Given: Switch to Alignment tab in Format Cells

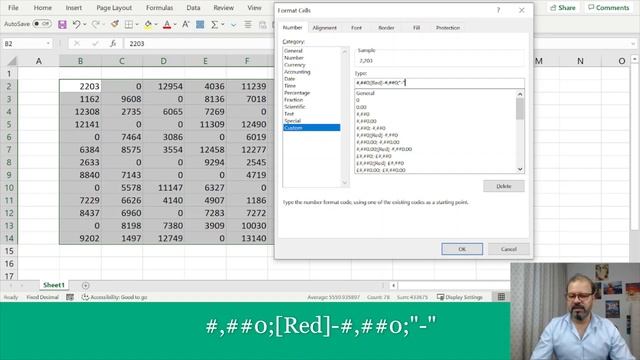Looking at the screenshot, I should tap(324, 28).
